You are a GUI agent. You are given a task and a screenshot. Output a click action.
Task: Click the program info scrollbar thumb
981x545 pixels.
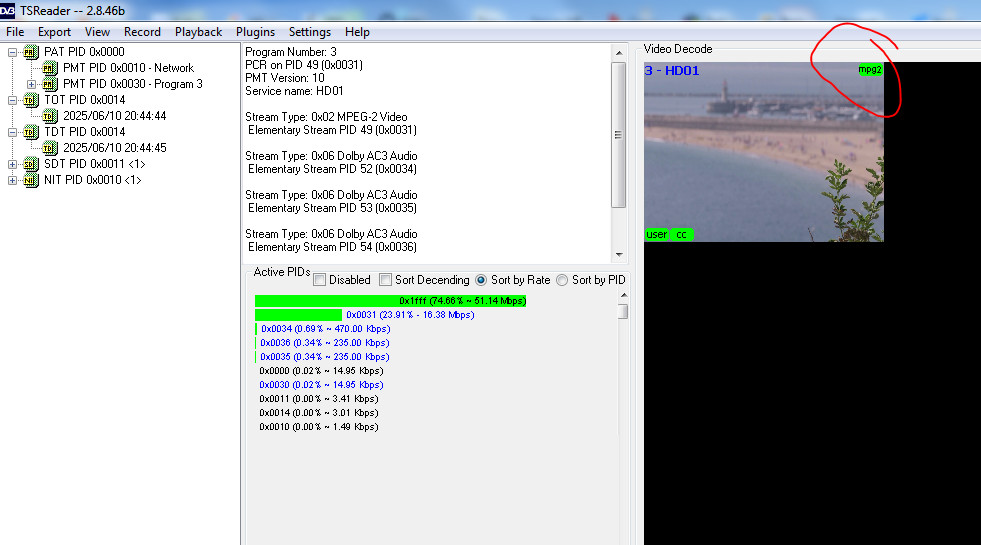619,135
